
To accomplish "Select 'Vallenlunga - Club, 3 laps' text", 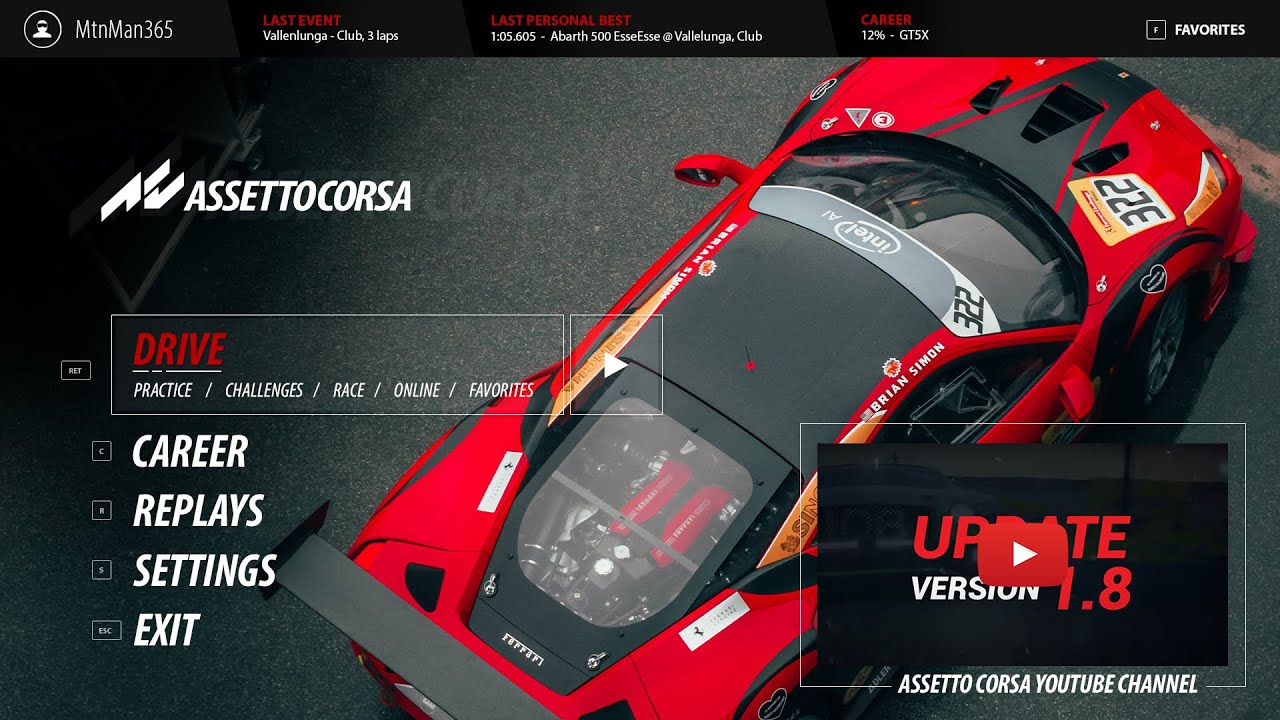I will (x=331, y=36).
